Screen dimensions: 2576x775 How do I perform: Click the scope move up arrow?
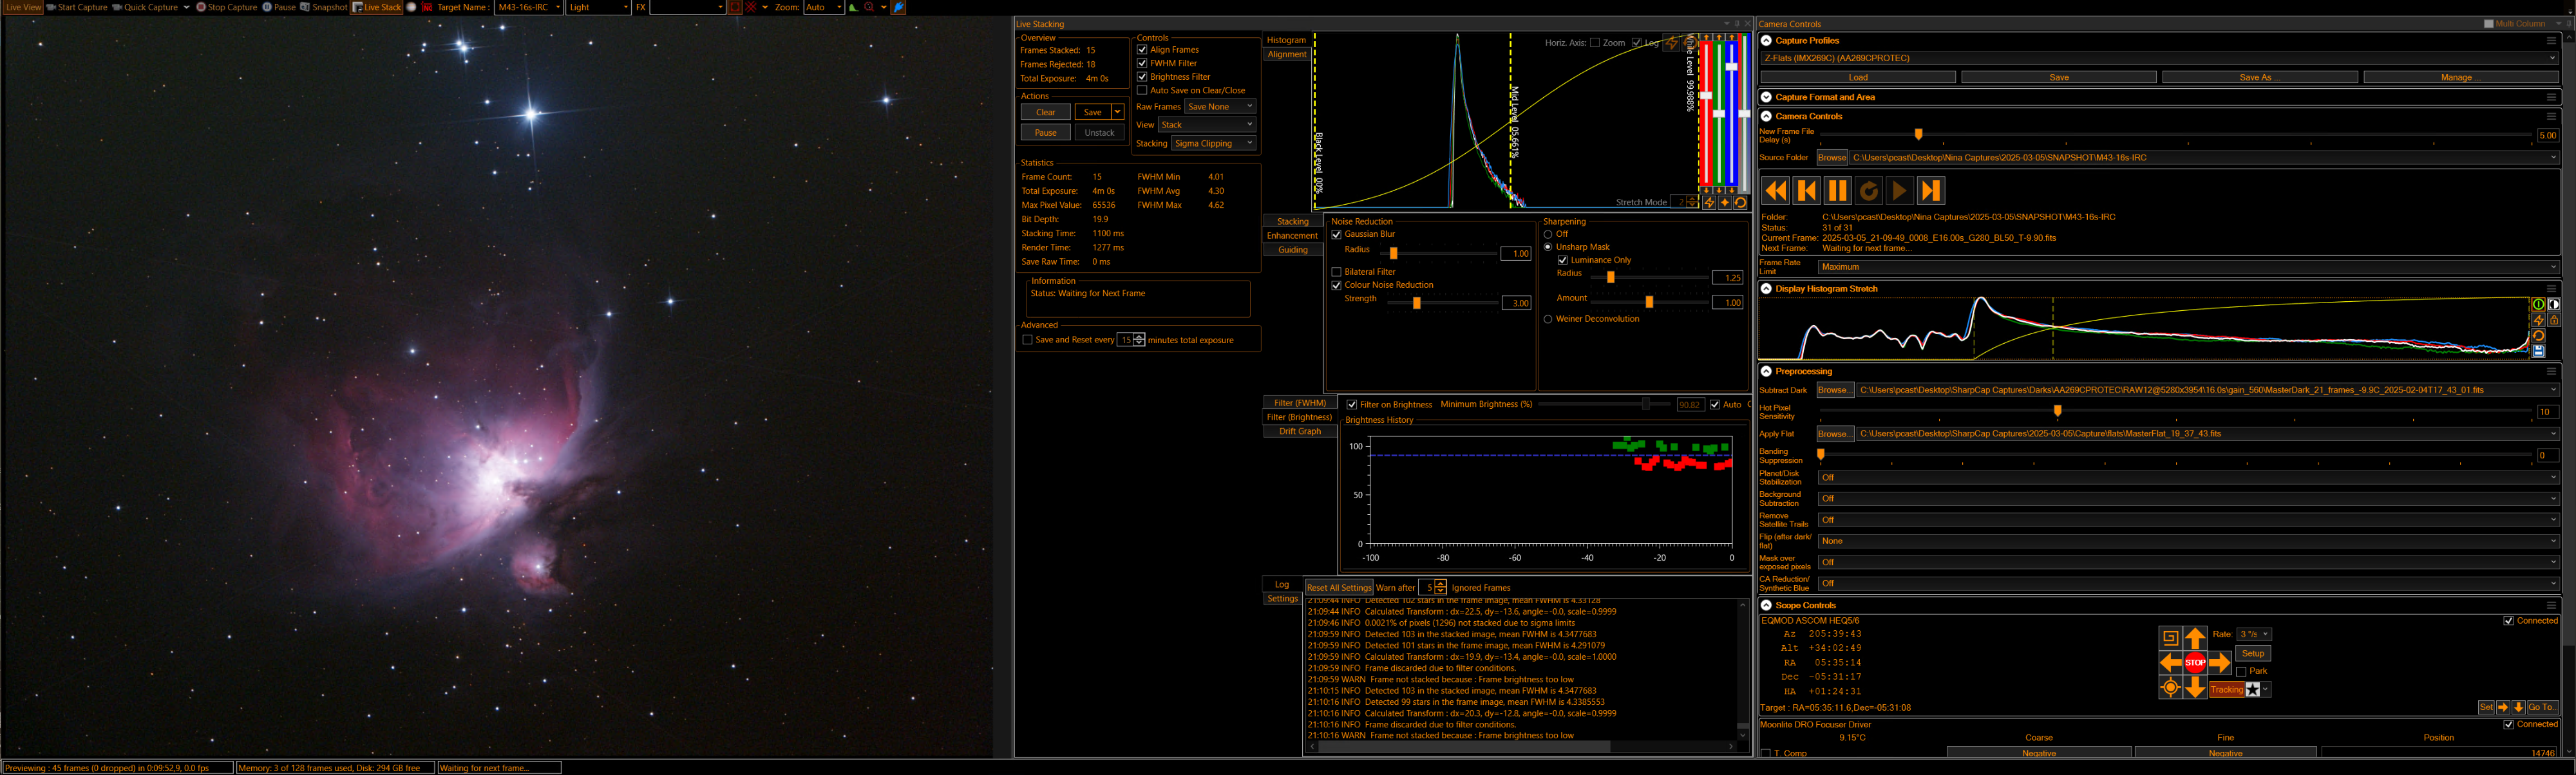point(2195,637)
